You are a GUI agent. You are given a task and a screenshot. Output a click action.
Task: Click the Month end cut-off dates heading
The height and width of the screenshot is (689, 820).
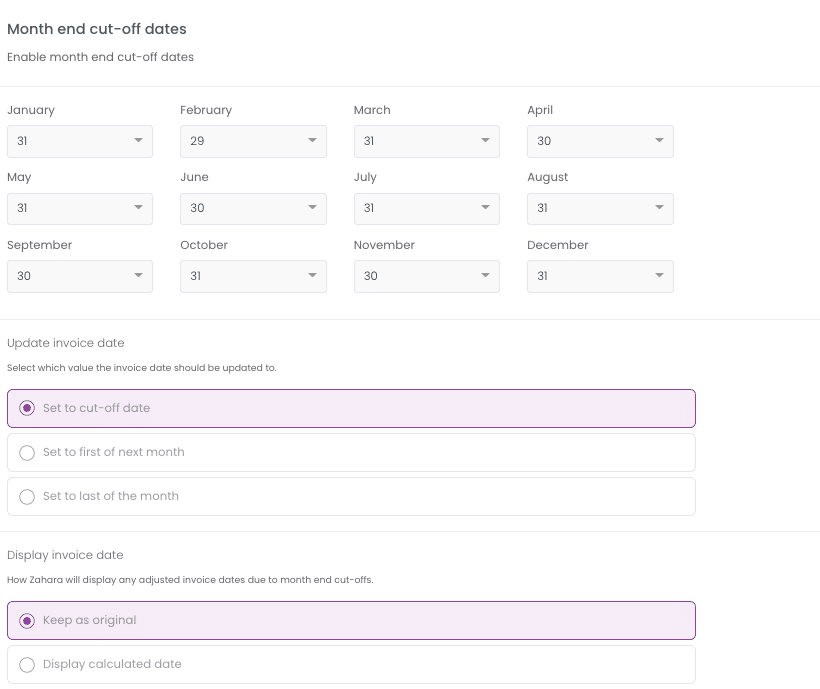97,29
